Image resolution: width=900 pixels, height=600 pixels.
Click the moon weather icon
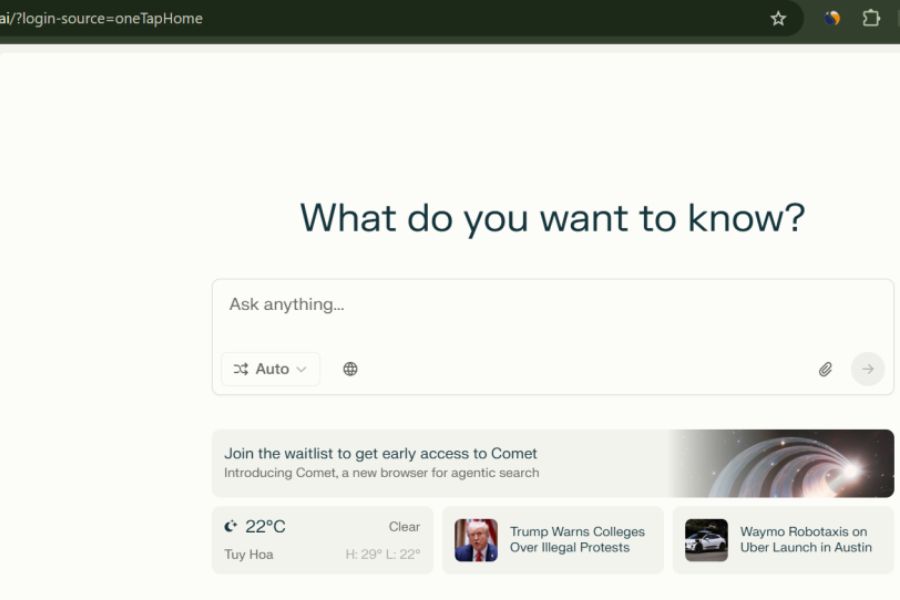point(231,527)
